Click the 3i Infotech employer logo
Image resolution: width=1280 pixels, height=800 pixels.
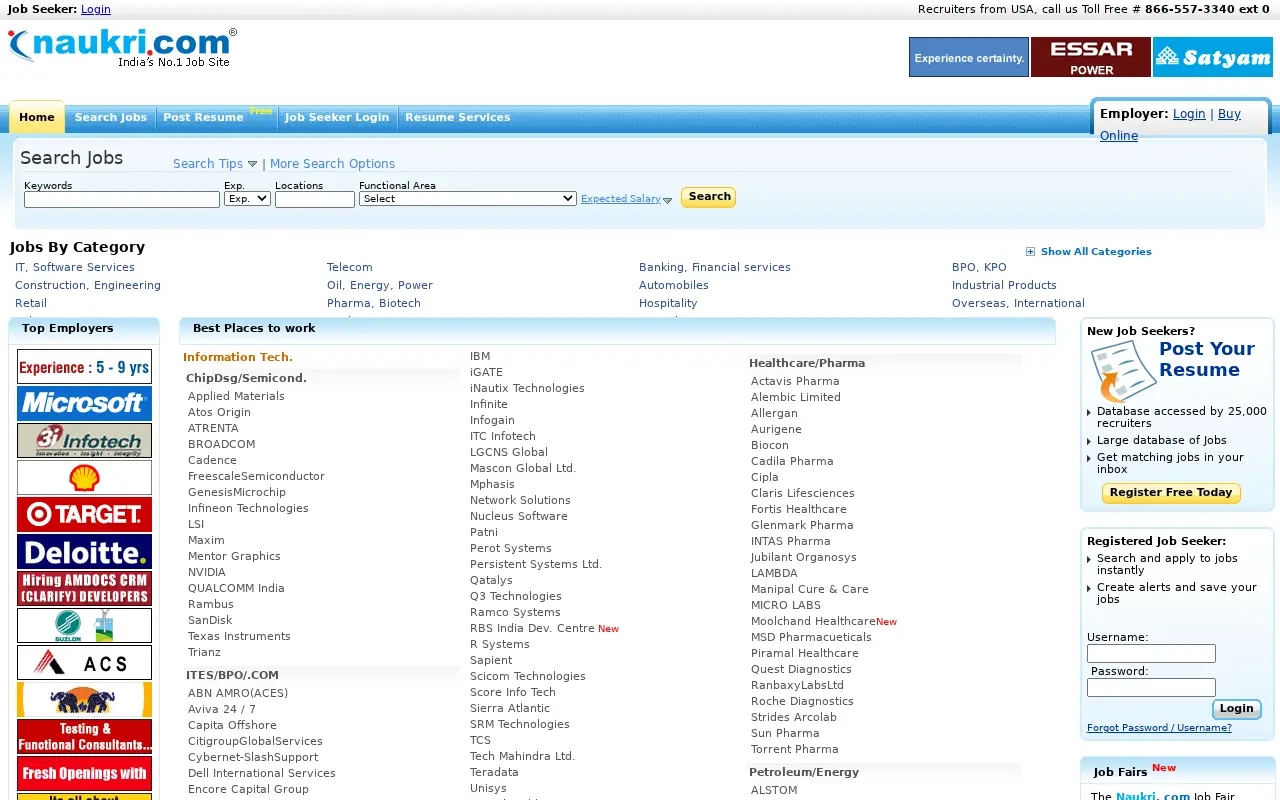[x=84, y=441]
